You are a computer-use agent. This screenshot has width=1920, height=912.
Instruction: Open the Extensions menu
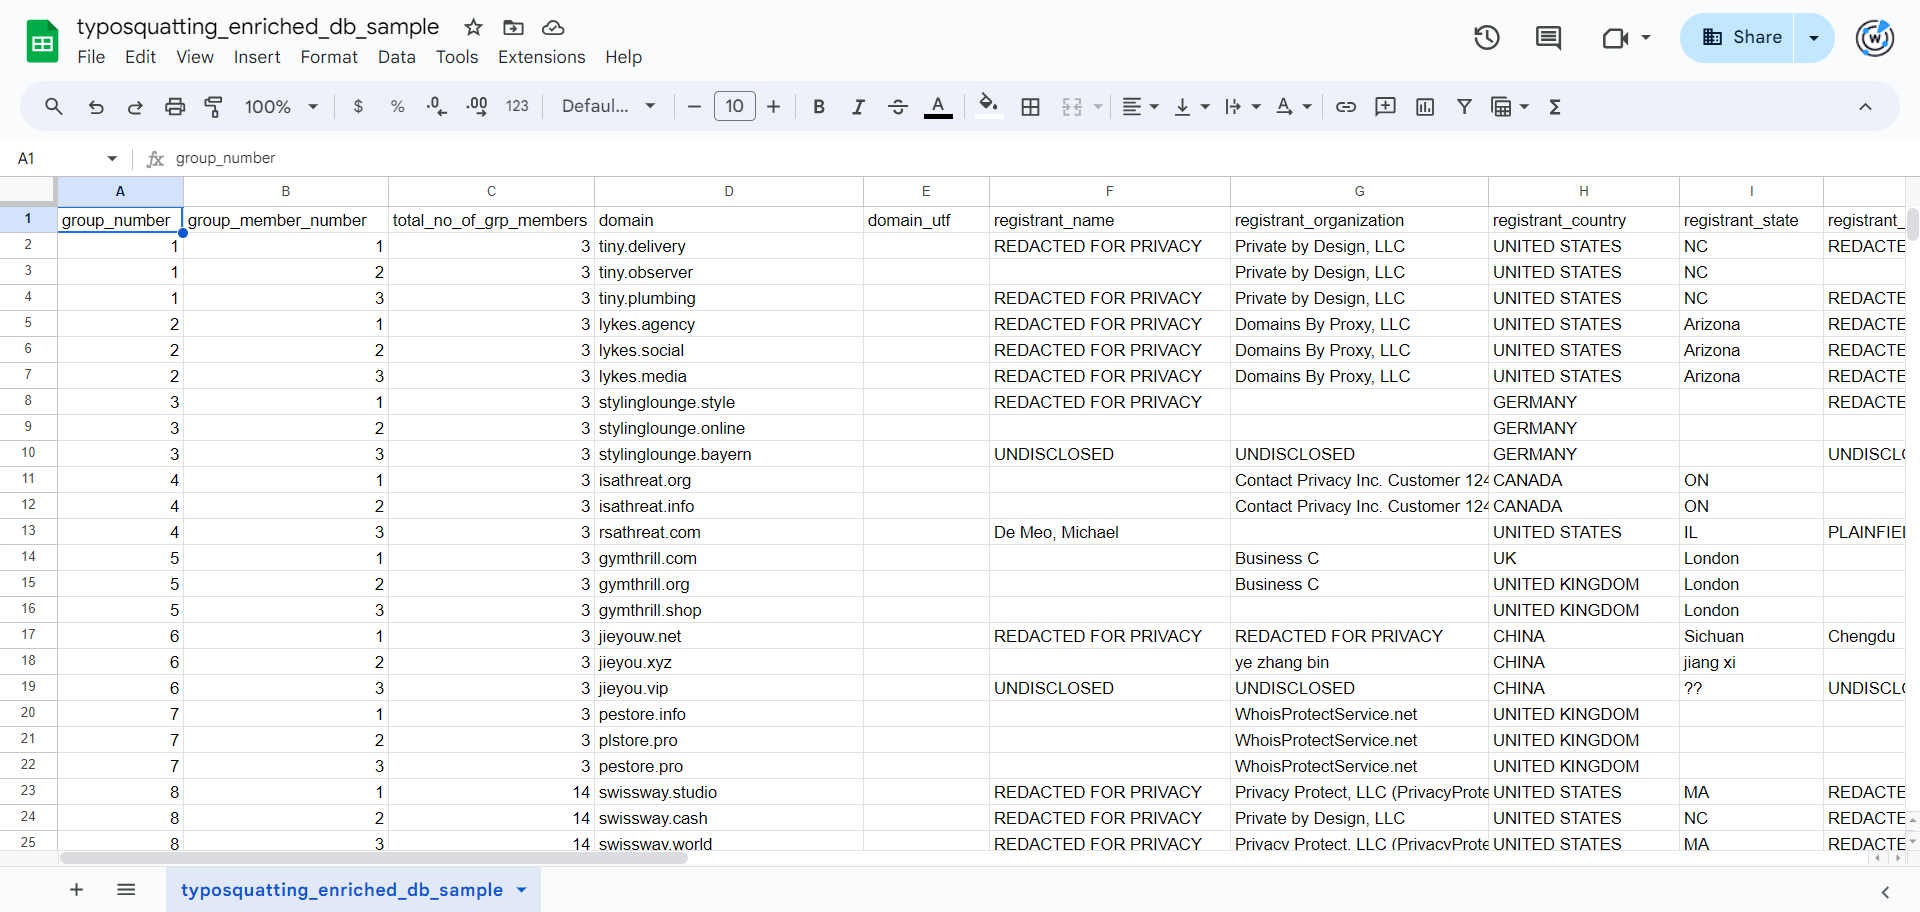point(541,57)
